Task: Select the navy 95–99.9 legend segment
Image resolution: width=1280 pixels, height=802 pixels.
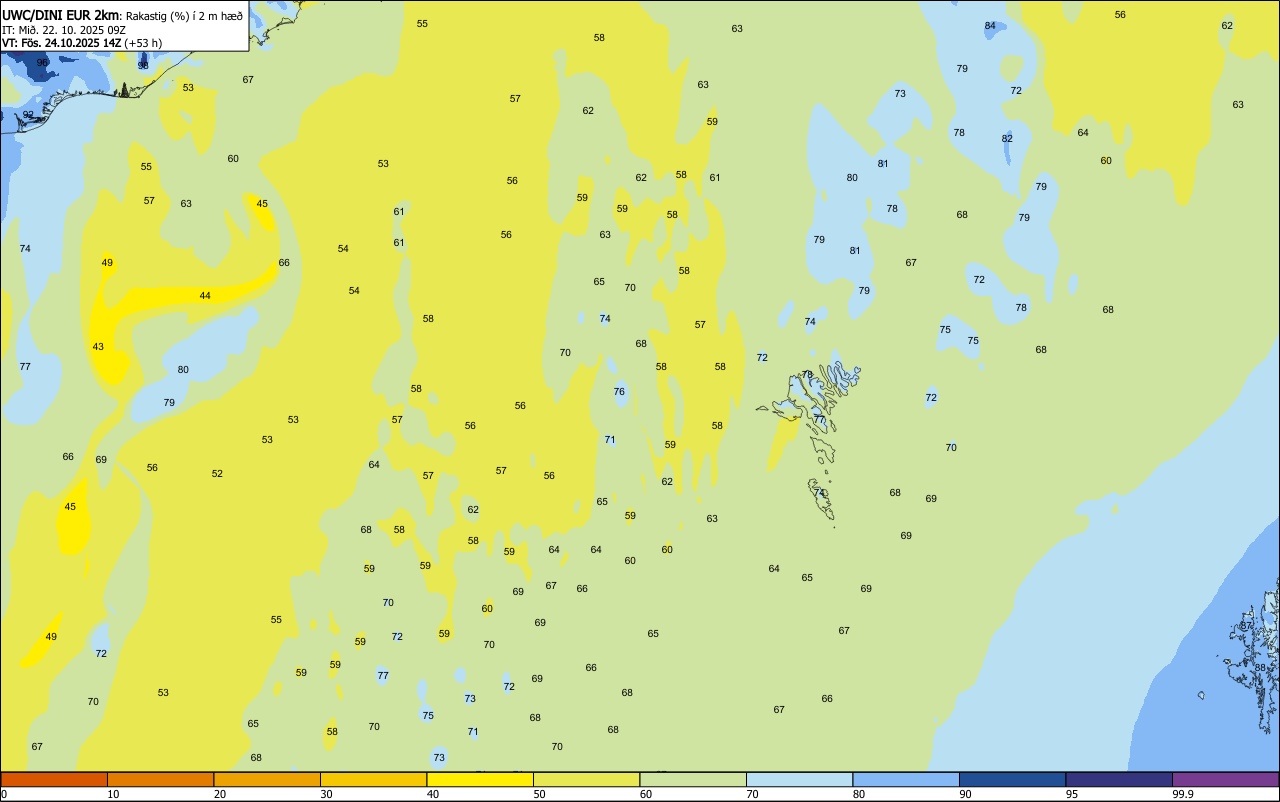Action: [x=1119, y=779]
